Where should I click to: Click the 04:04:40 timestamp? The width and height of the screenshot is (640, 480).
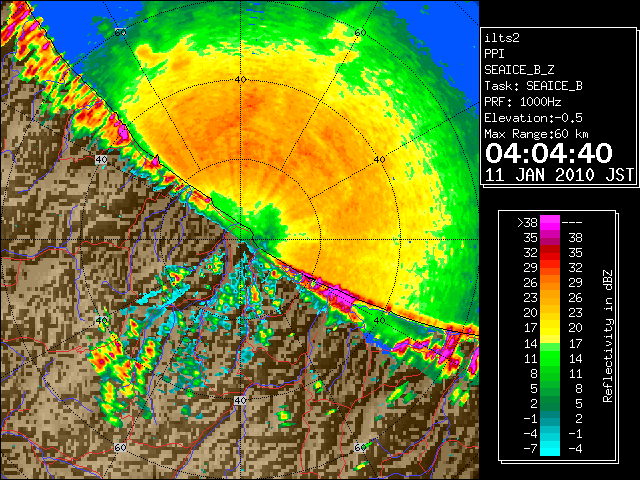click(x=549, y=153)
